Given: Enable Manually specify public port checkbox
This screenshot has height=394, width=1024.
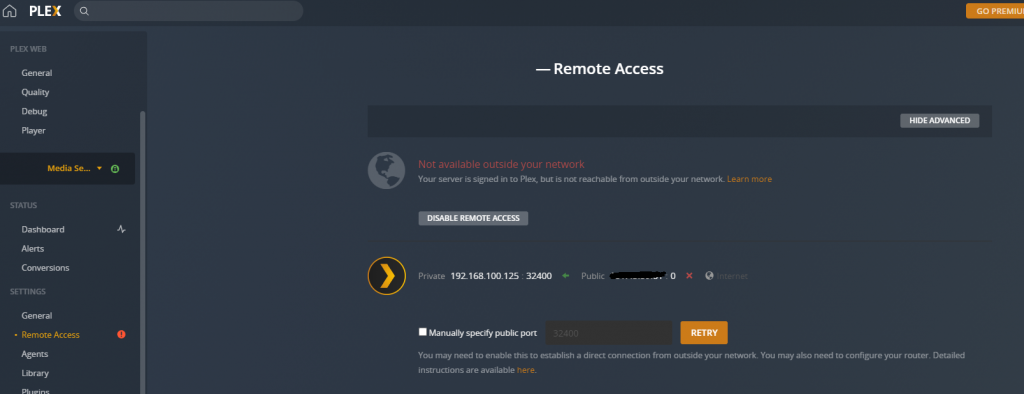Looking at the screenshot, I should tap(423, 332).
